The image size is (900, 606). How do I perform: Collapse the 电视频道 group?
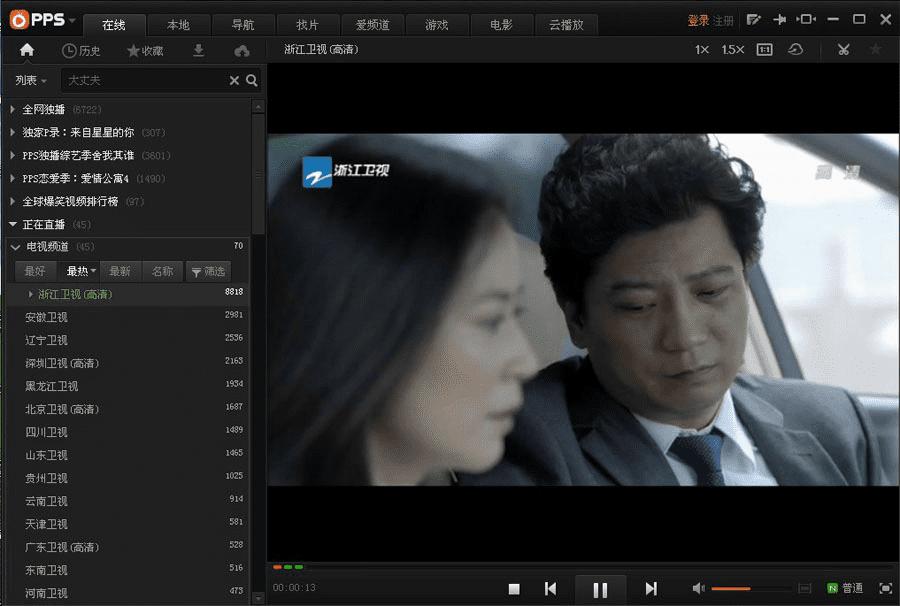point(15,247)
